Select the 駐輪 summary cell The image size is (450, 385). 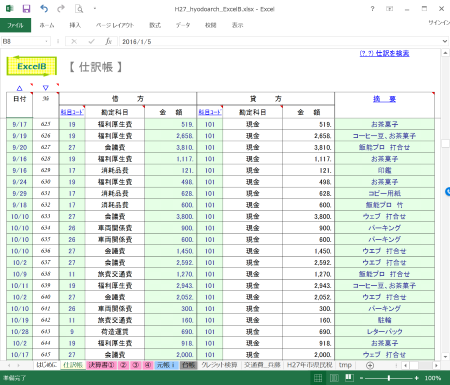384,320
